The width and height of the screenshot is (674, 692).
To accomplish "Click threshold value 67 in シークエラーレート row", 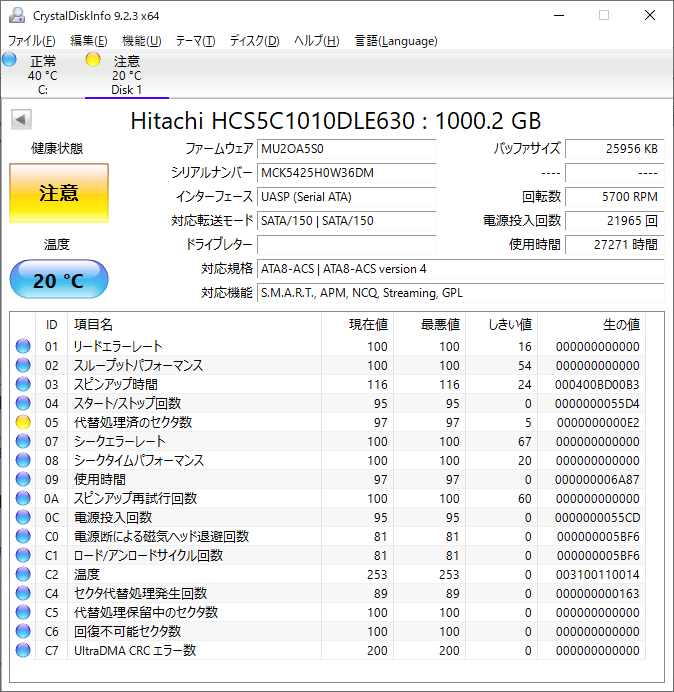I will 525,441.
